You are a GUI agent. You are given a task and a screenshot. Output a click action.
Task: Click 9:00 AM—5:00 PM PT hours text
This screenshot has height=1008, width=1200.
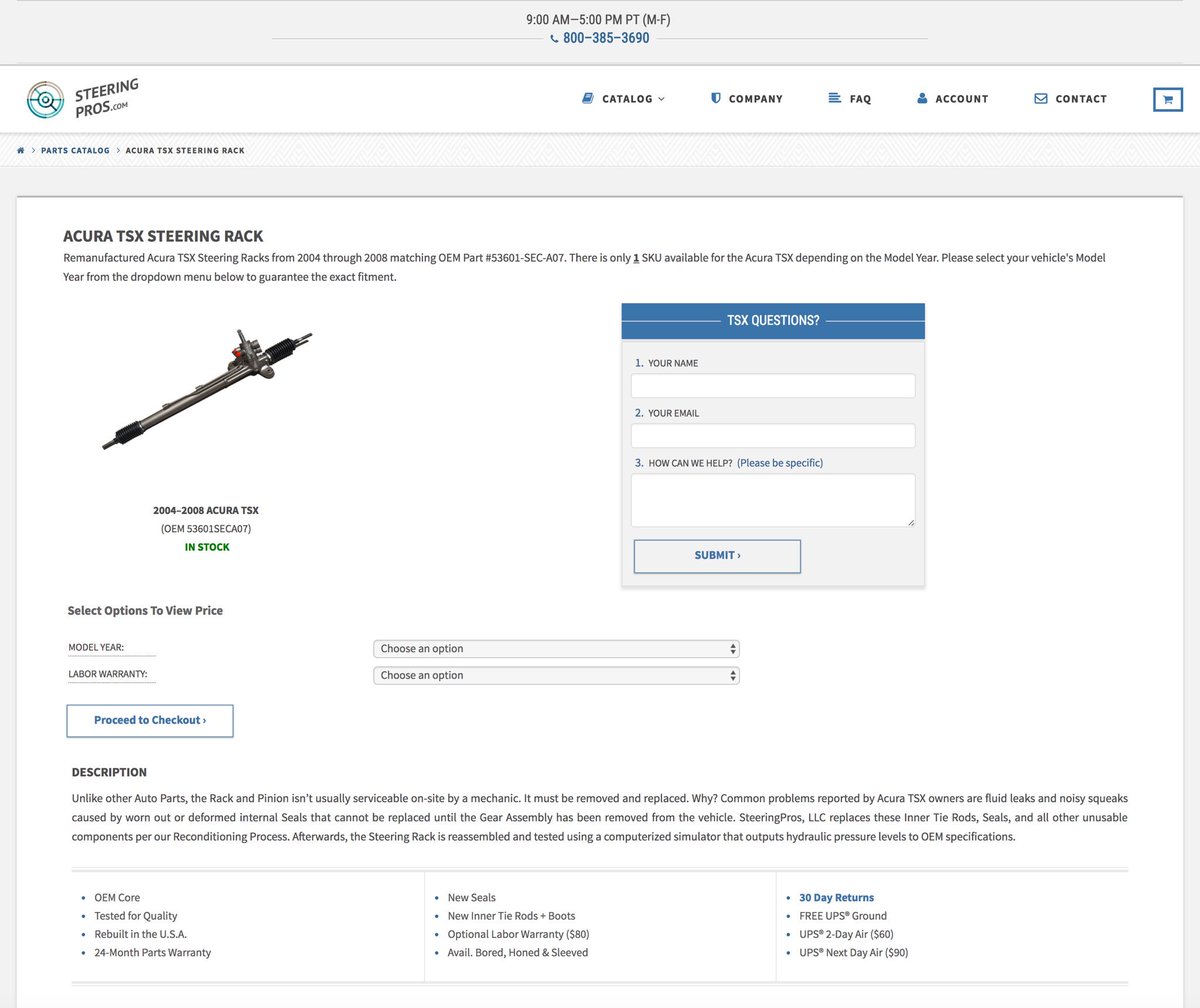click(x=599, y=19)
